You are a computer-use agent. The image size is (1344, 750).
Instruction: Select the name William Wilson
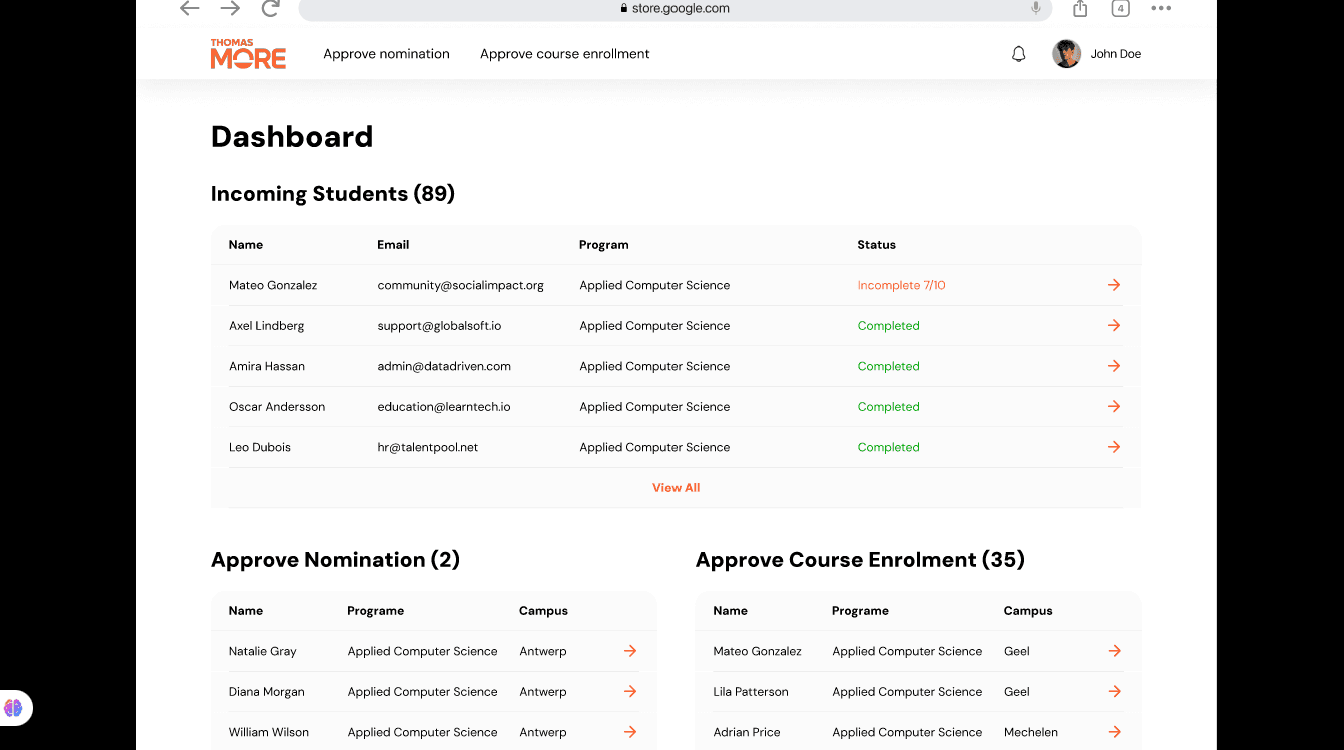[x=269, y=732]
